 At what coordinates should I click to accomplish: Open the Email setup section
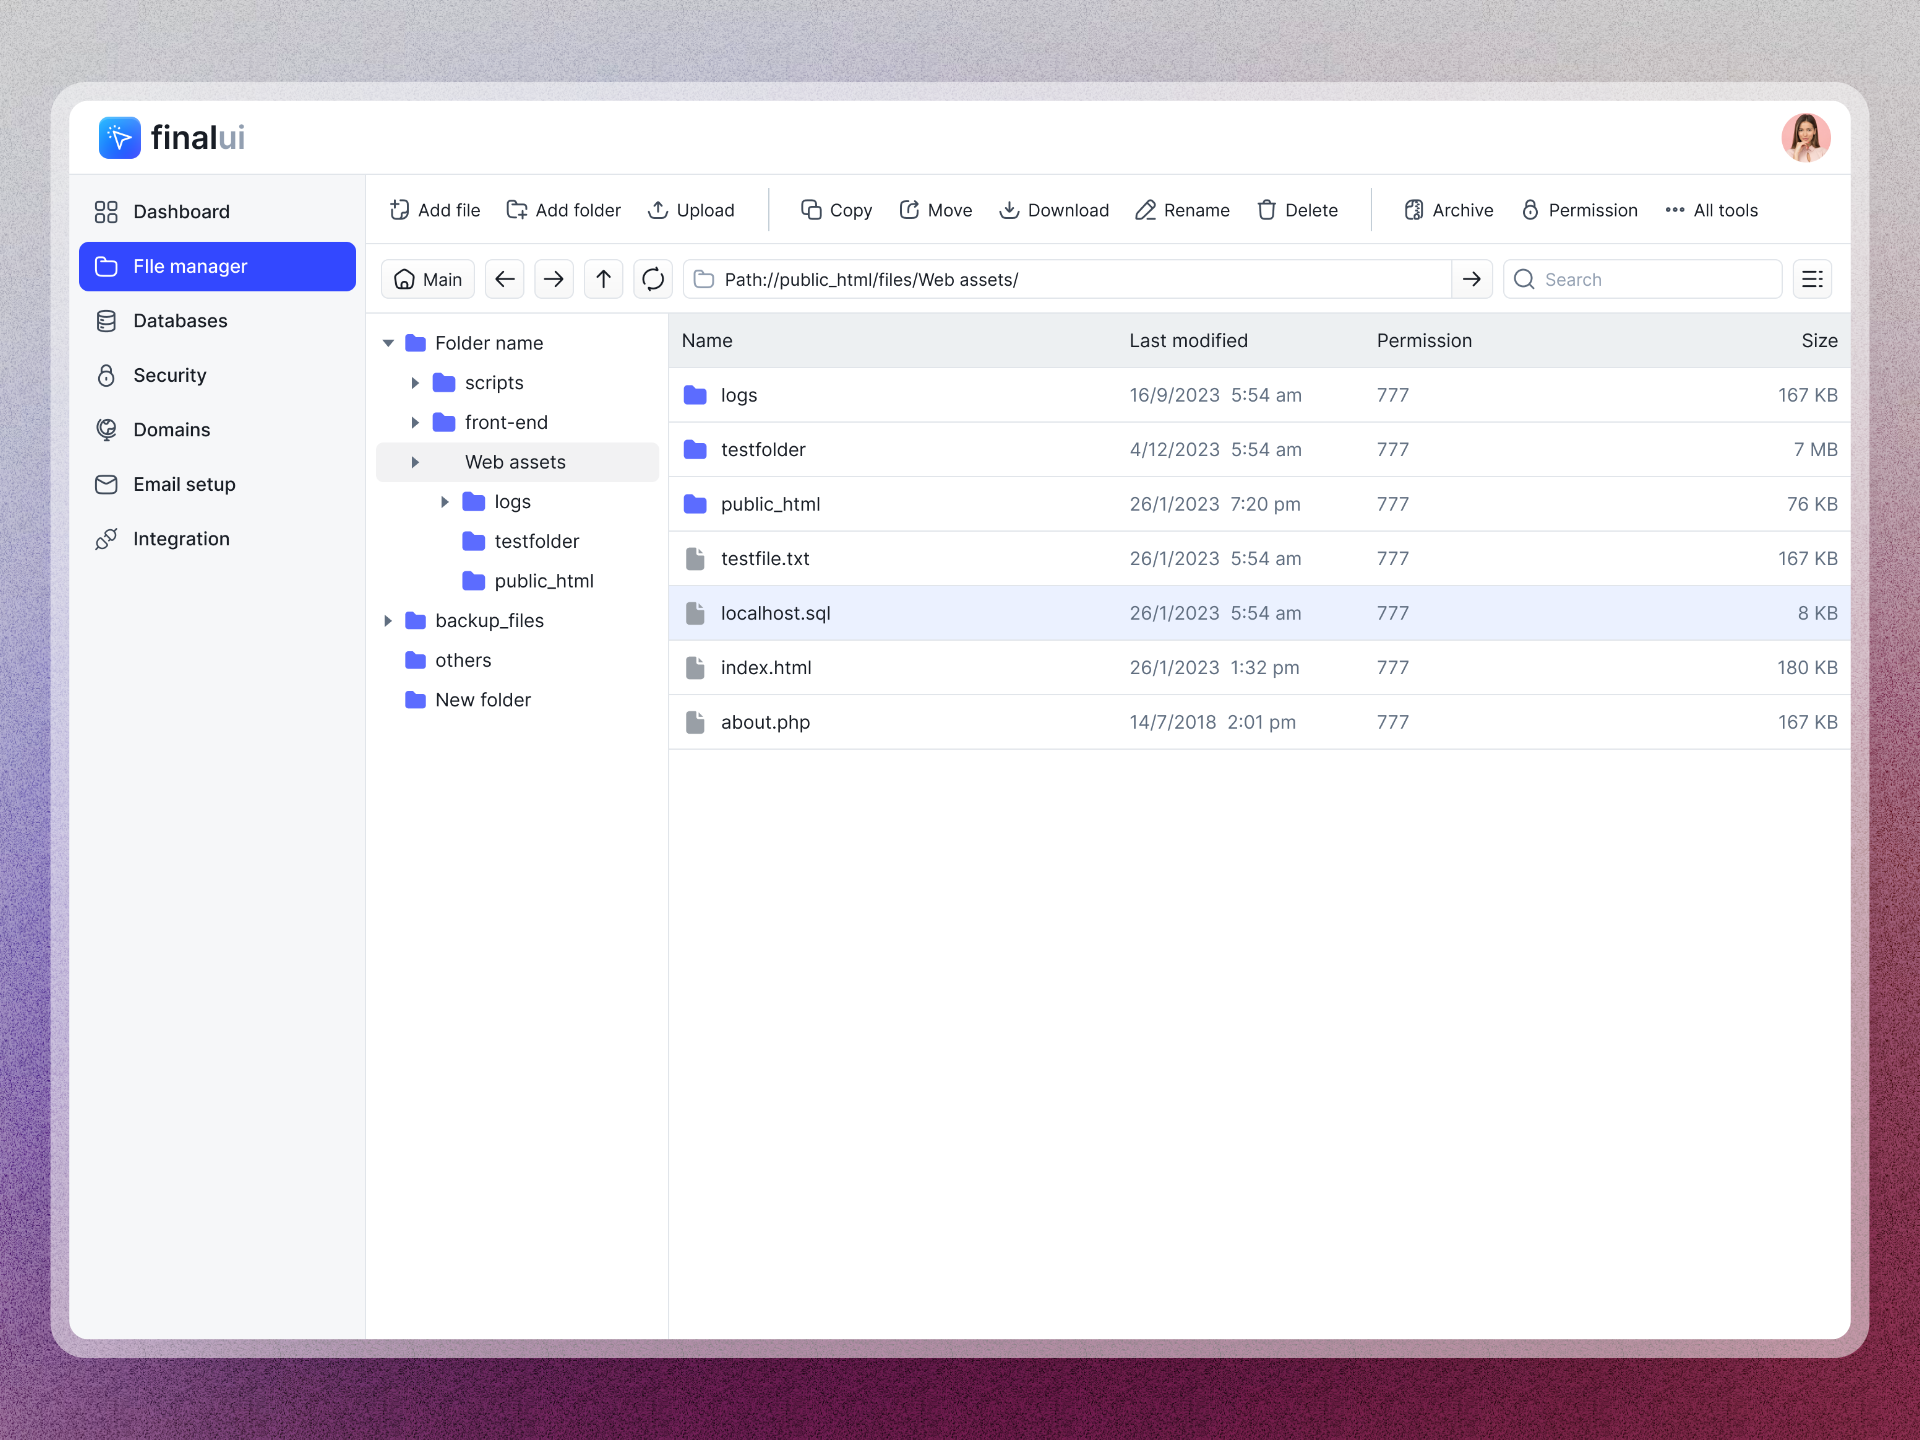click(x=182, y=484)
